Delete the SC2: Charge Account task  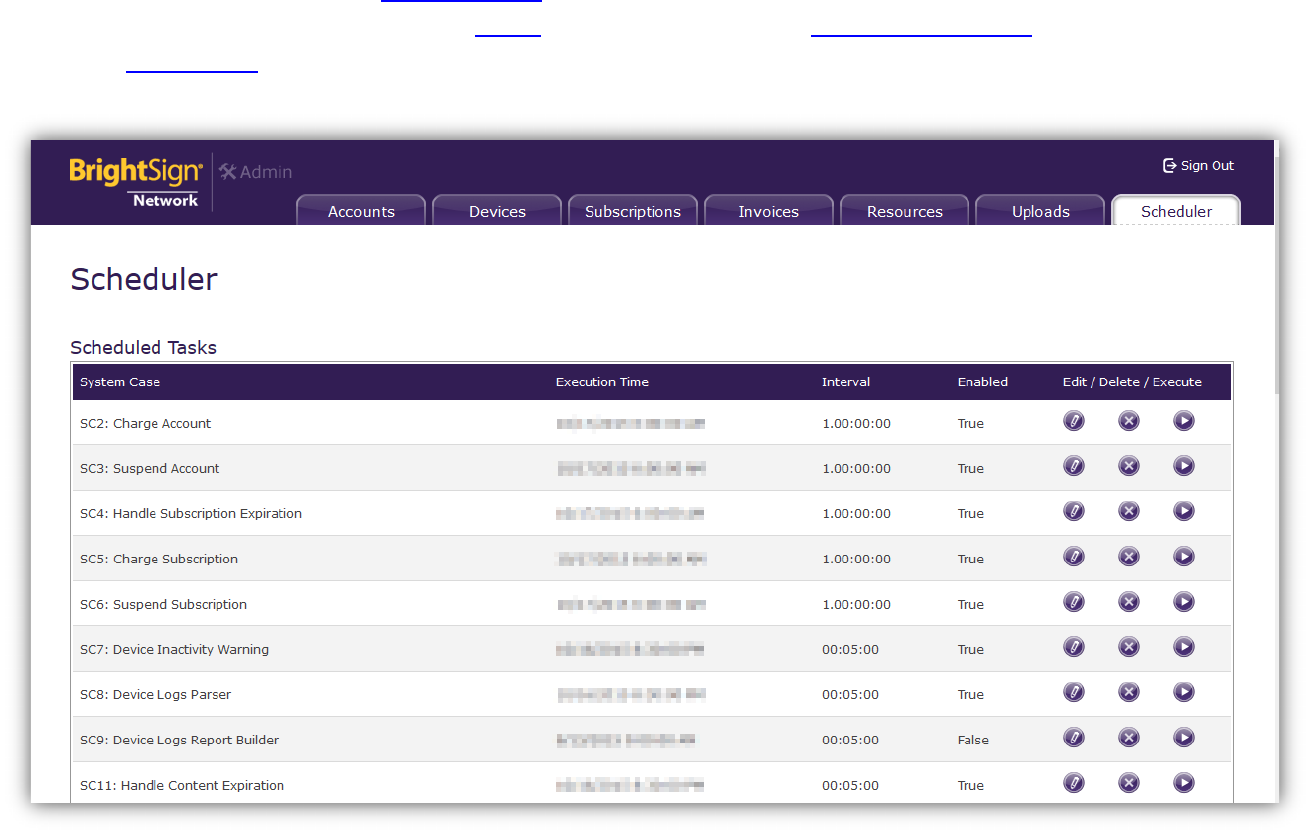point(1129,421)
